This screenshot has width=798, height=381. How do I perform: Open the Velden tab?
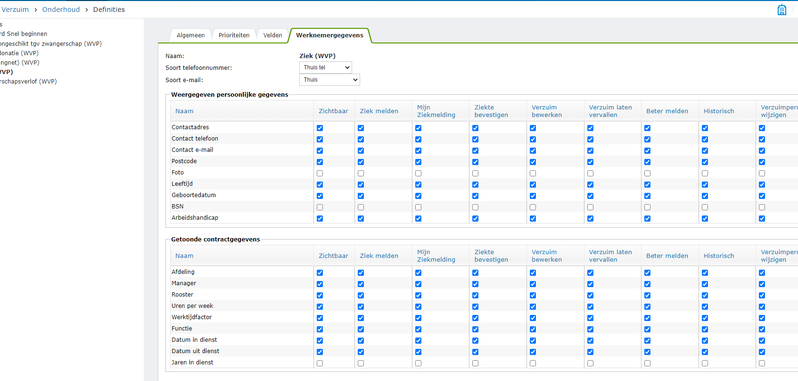(272, 35)
